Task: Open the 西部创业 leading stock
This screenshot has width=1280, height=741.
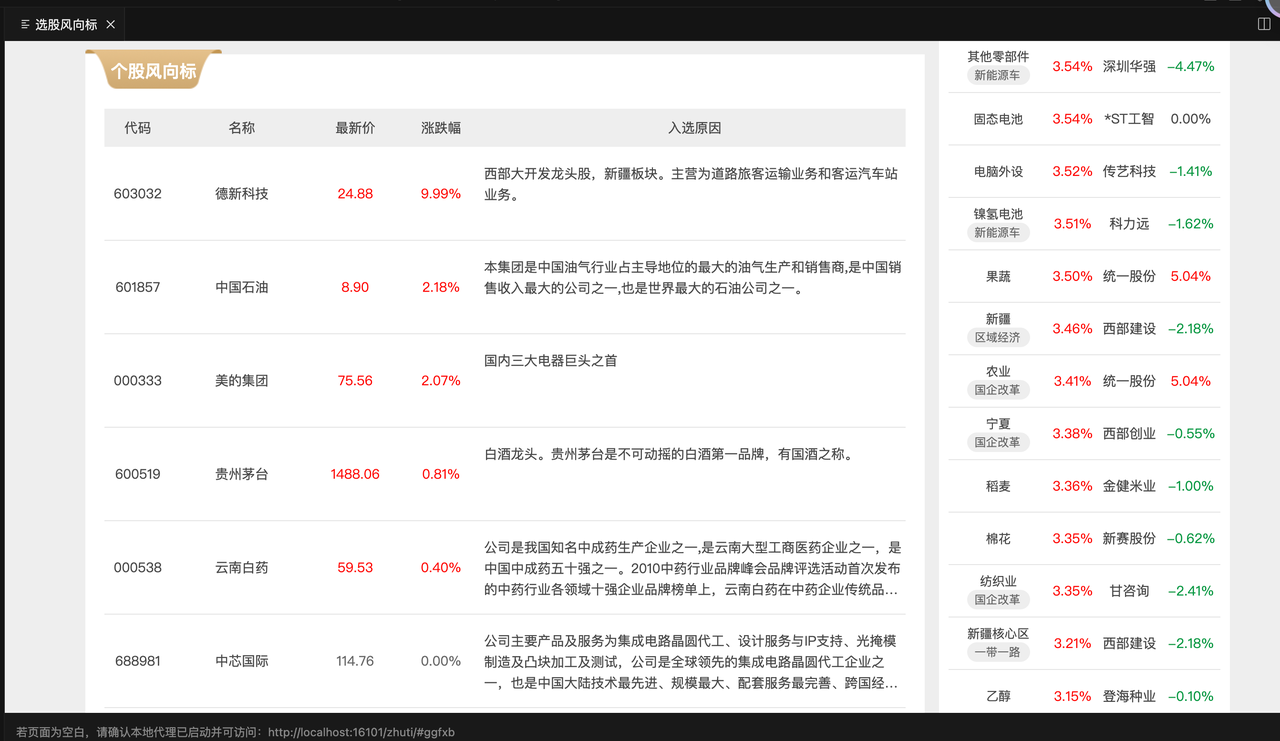Action: (1129, 433)
